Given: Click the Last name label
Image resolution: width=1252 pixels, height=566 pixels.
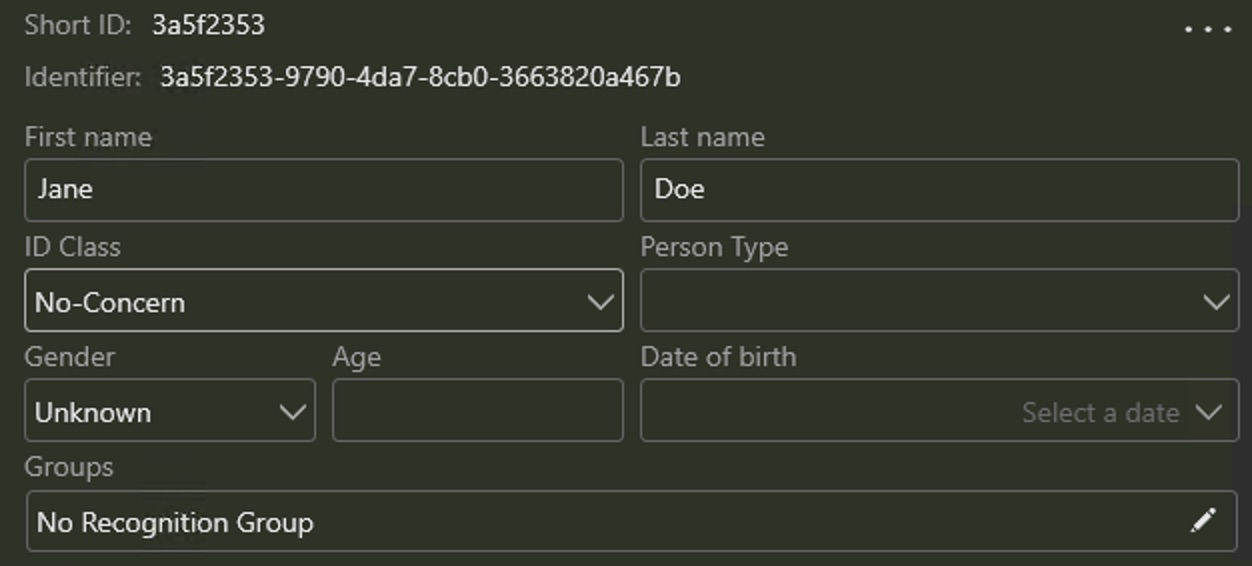Looking at the screenshot, I should (702, 137).
